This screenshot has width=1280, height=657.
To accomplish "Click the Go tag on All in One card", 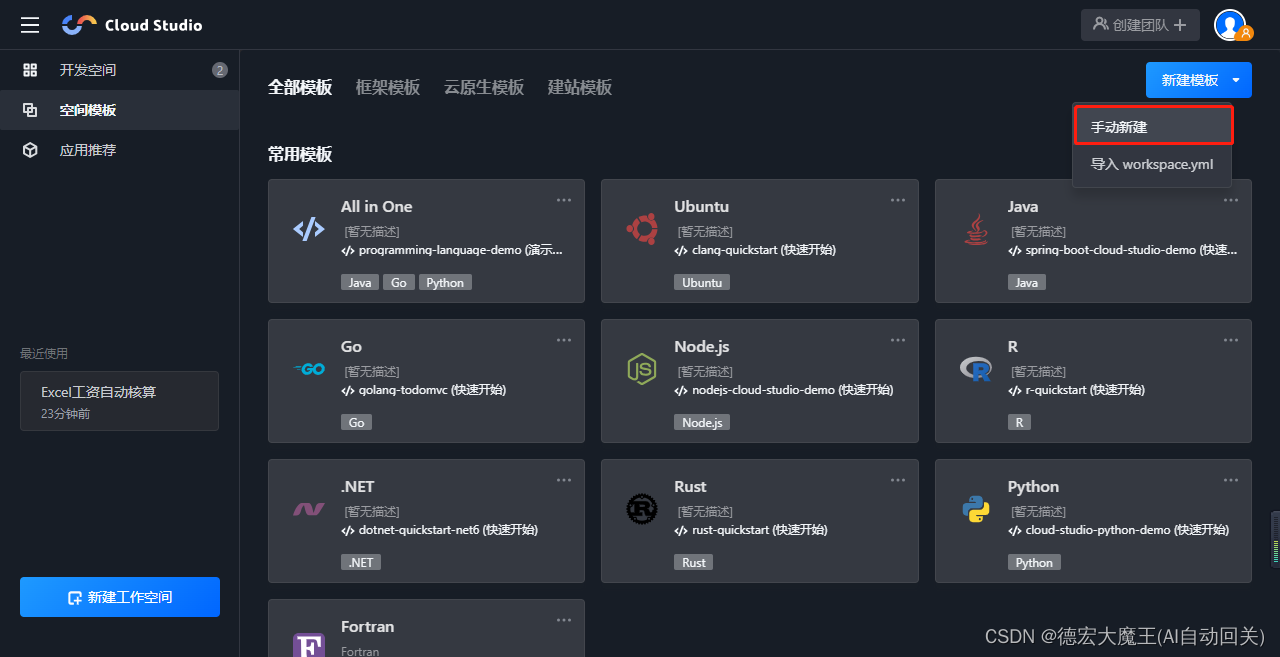I will (x=398, y=282).
